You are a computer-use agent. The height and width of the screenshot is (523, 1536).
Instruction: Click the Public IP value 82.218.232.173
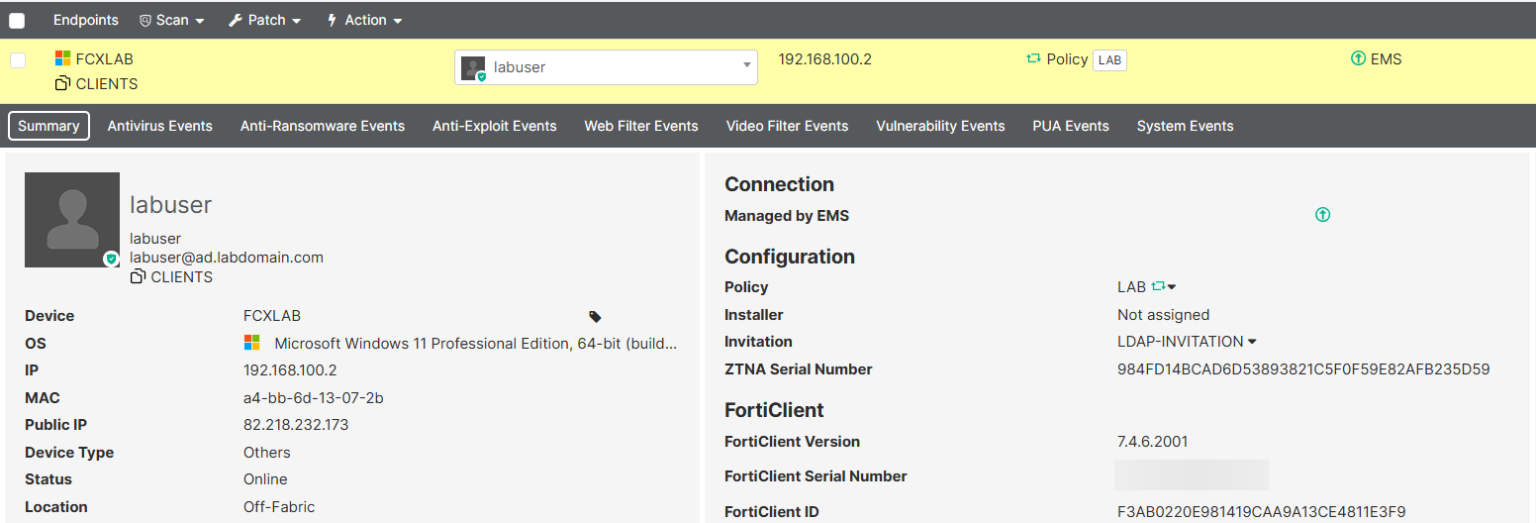tap(296, 425)
